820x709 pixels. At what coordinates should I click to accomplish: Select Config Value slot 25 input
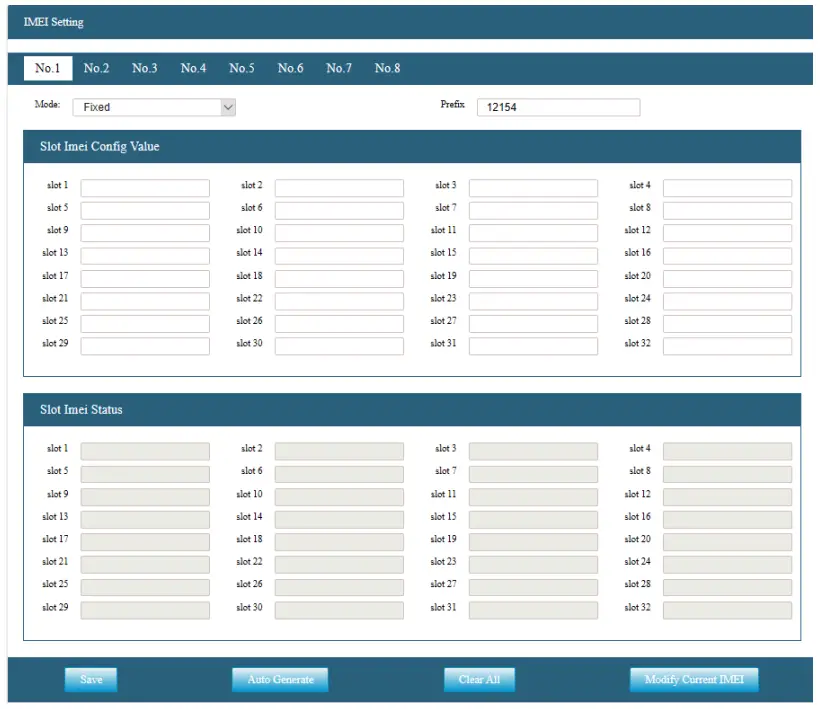tap(145, 324)
